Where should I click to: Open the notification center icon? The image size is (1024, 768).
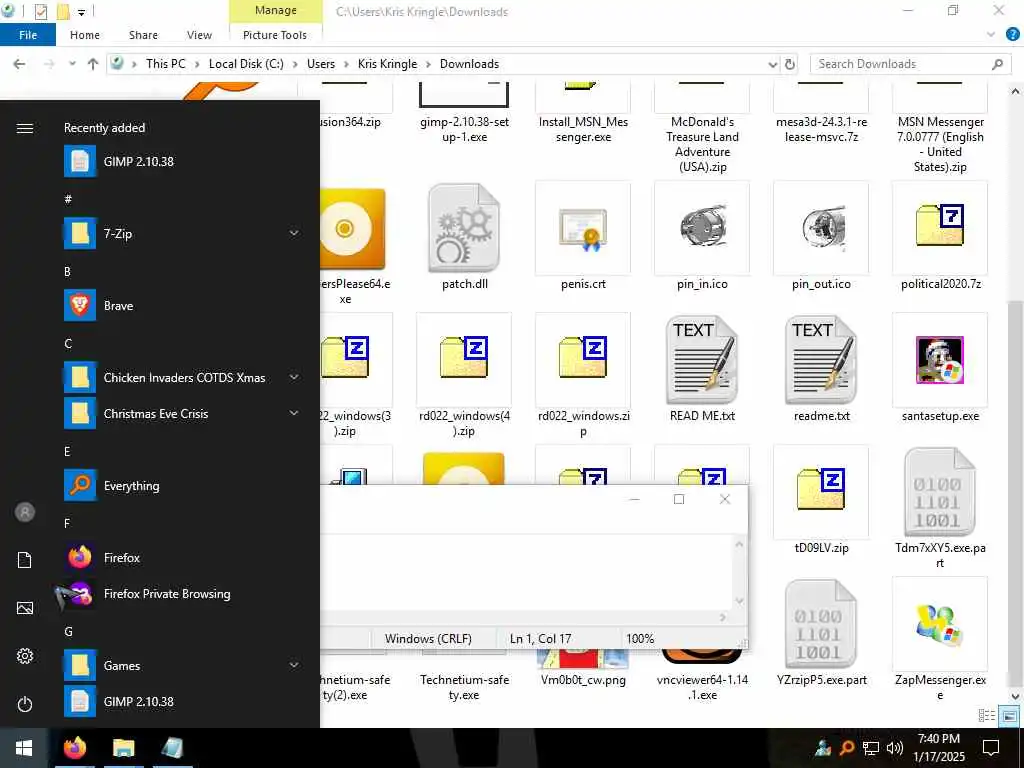(991, 748)
